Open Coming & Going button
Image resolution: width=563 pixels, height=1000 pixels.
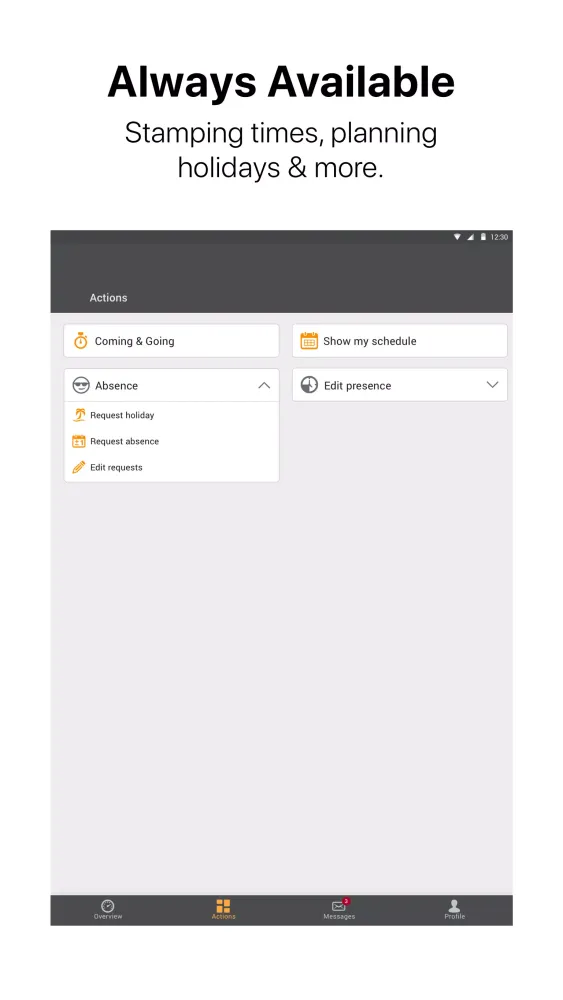pyautogui.click(x=172, y=341)
